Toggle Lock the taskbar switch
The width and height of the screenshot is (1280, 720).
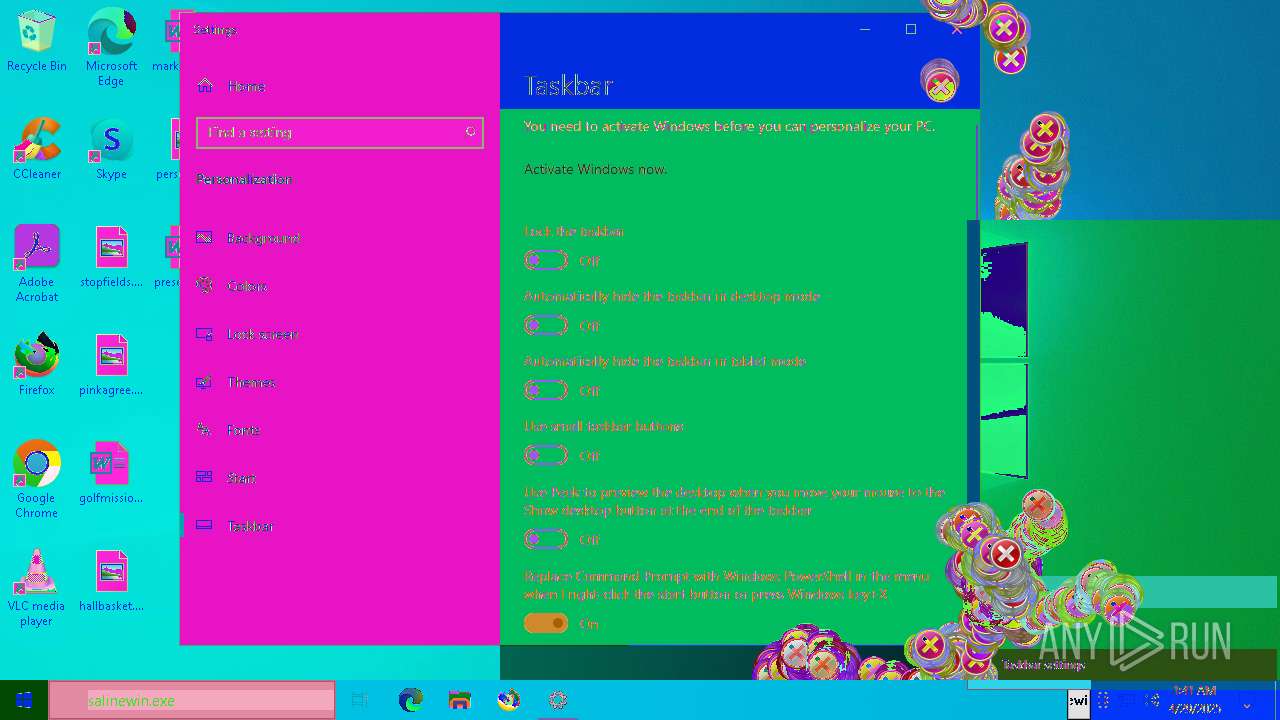[546, 260]
